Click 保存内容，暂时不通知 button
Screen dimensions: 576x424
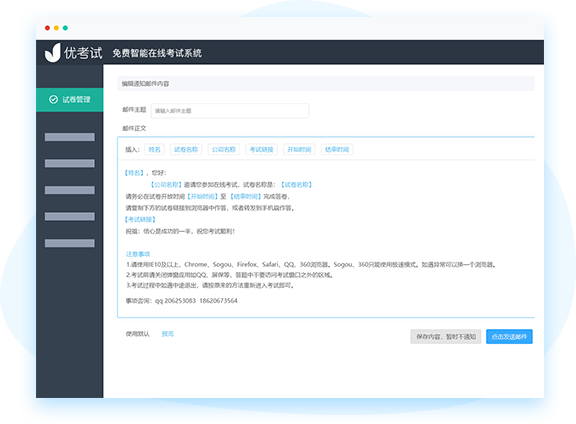point(446,337)
